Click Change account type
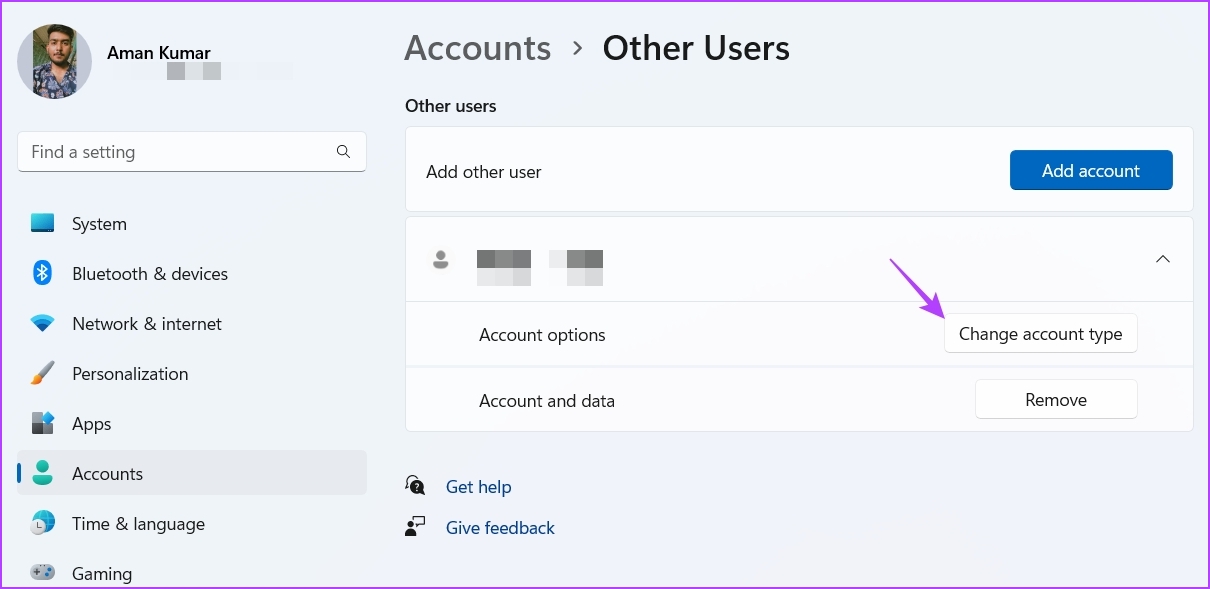Screen dimensions: 1210x589 coord(1040,333)
